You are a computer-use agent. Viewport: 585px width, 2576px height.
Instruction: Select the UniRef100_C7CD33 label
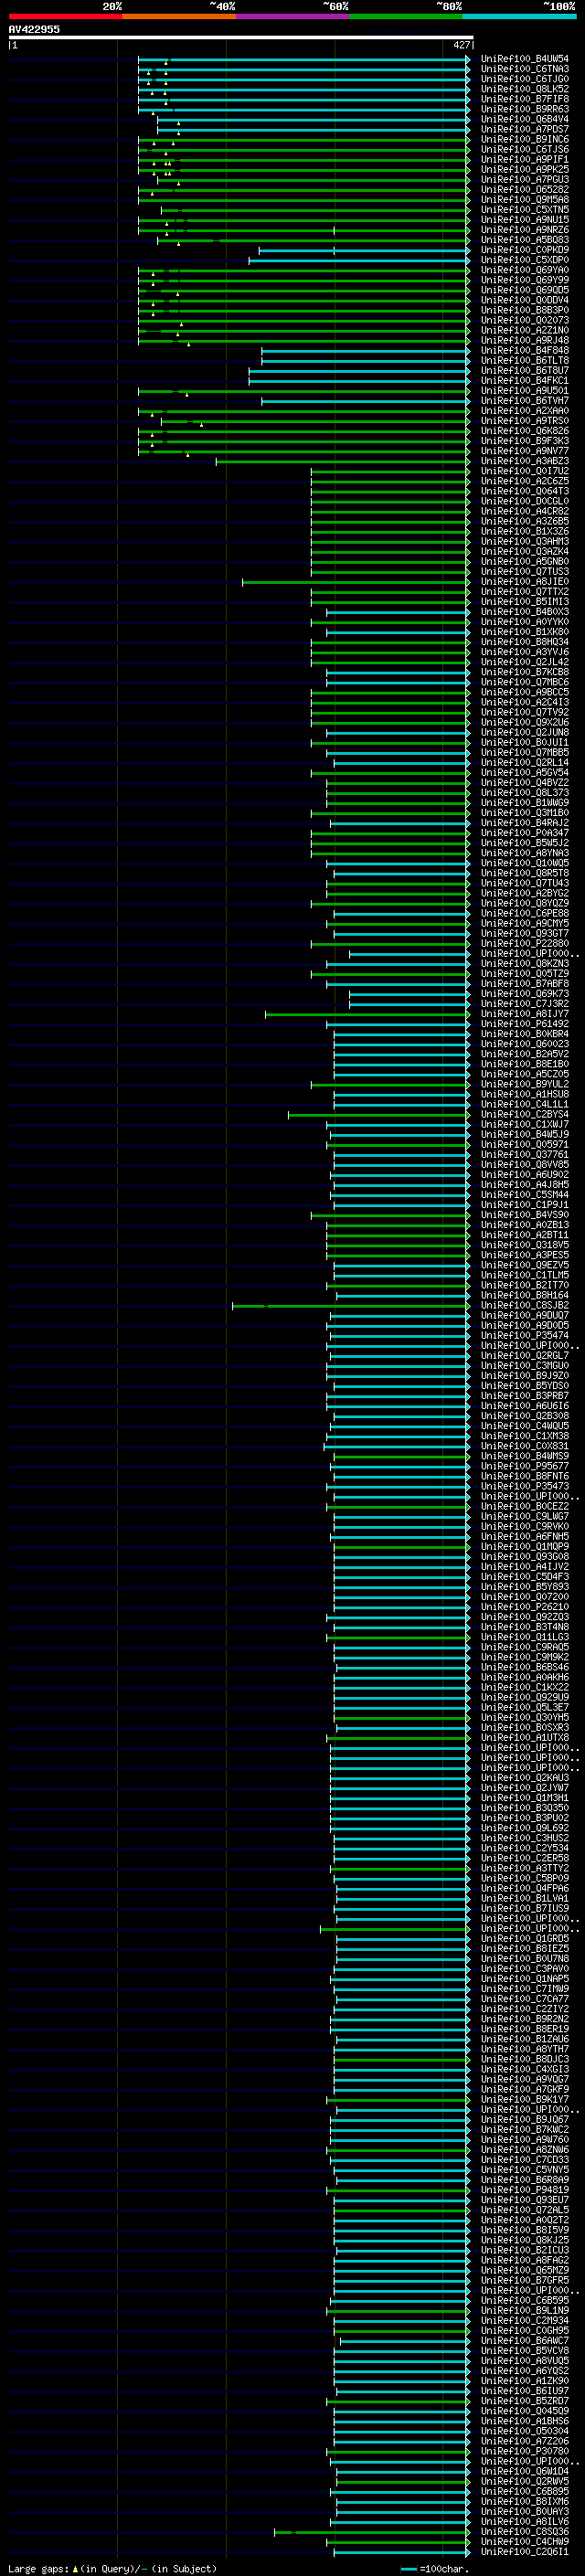525,2158
